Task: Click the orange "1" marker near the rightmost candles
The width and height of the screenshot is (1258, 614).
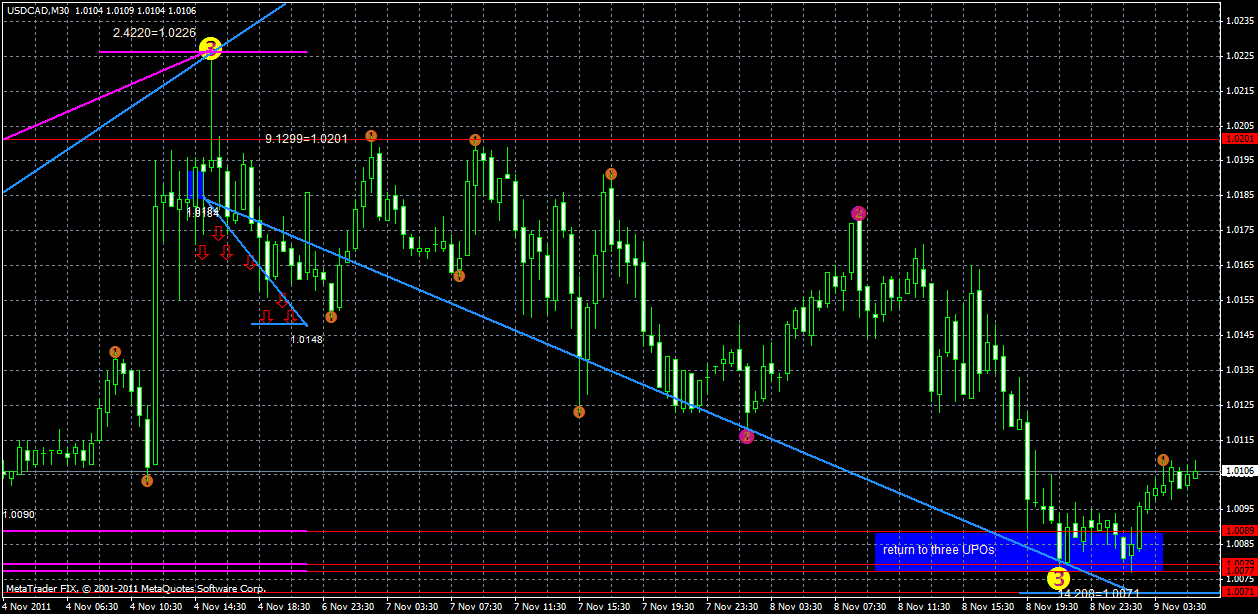Action: [1162, 461]
